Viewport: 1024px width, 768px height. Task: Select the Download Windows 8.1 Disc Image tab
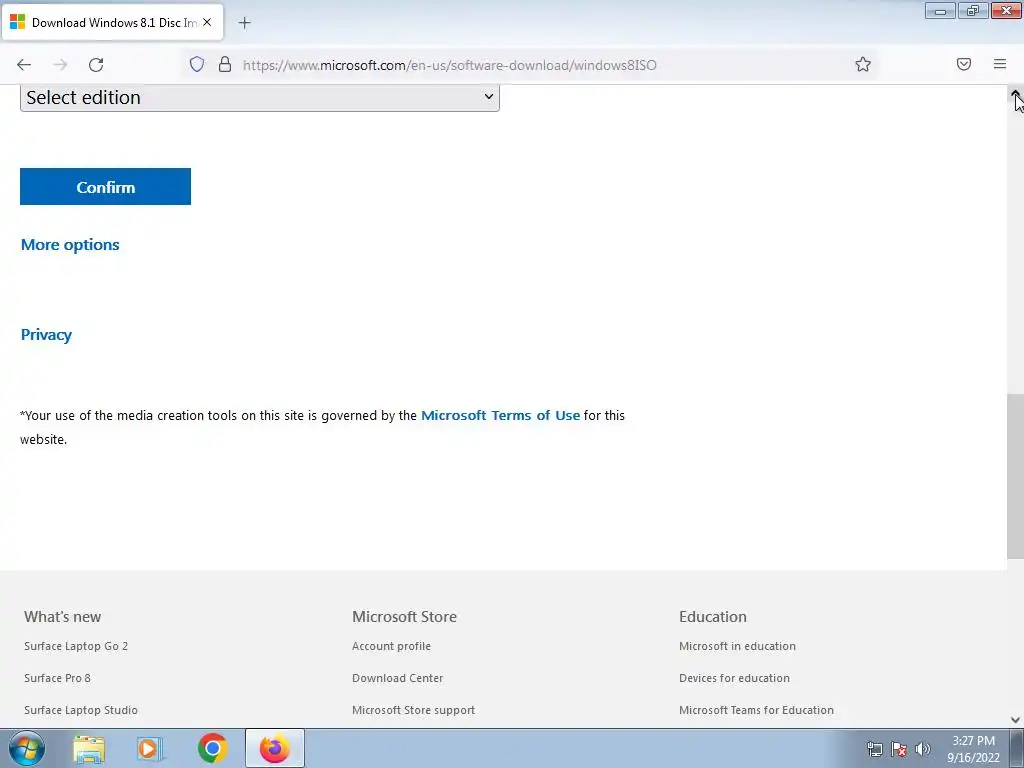click(112, 23)
